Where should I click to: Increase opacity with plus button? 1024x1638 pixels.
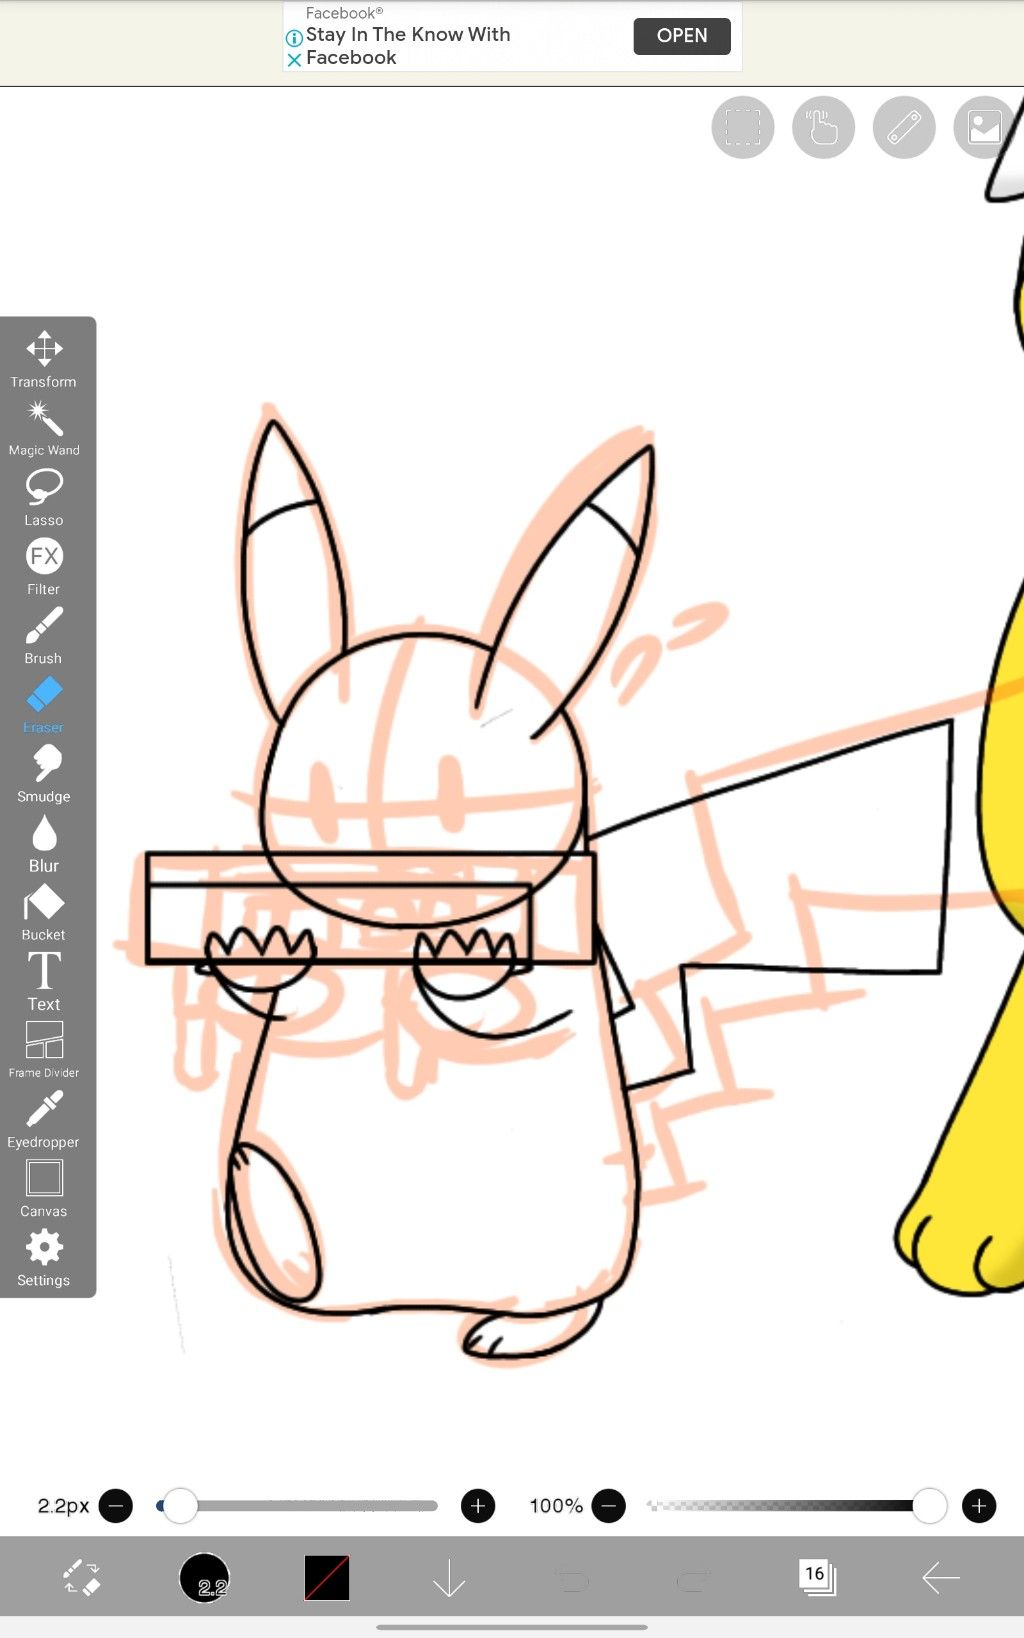point(979,1505)
